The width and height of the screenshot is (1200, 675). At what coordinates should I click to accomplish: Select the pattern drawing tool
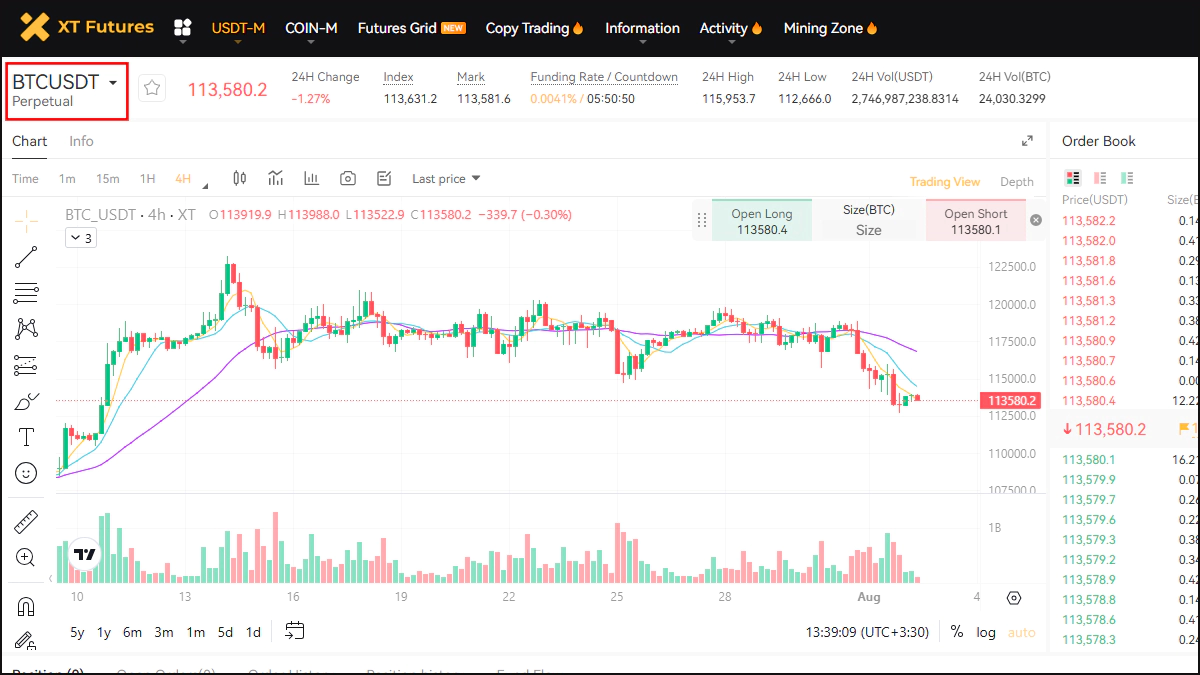point(26,328)
